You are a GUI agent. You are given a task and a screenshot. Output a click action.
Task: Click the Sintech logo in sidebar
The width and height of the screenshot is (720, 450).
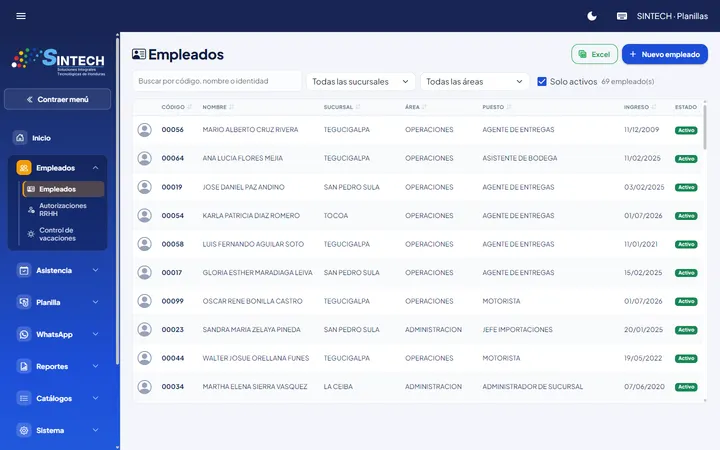[x=58, y=62]
